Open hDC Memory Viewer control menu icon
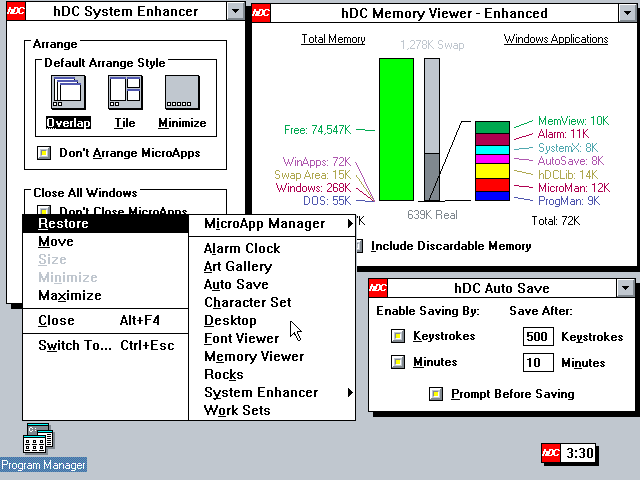The image size is (640, 480). click(261, 13)
